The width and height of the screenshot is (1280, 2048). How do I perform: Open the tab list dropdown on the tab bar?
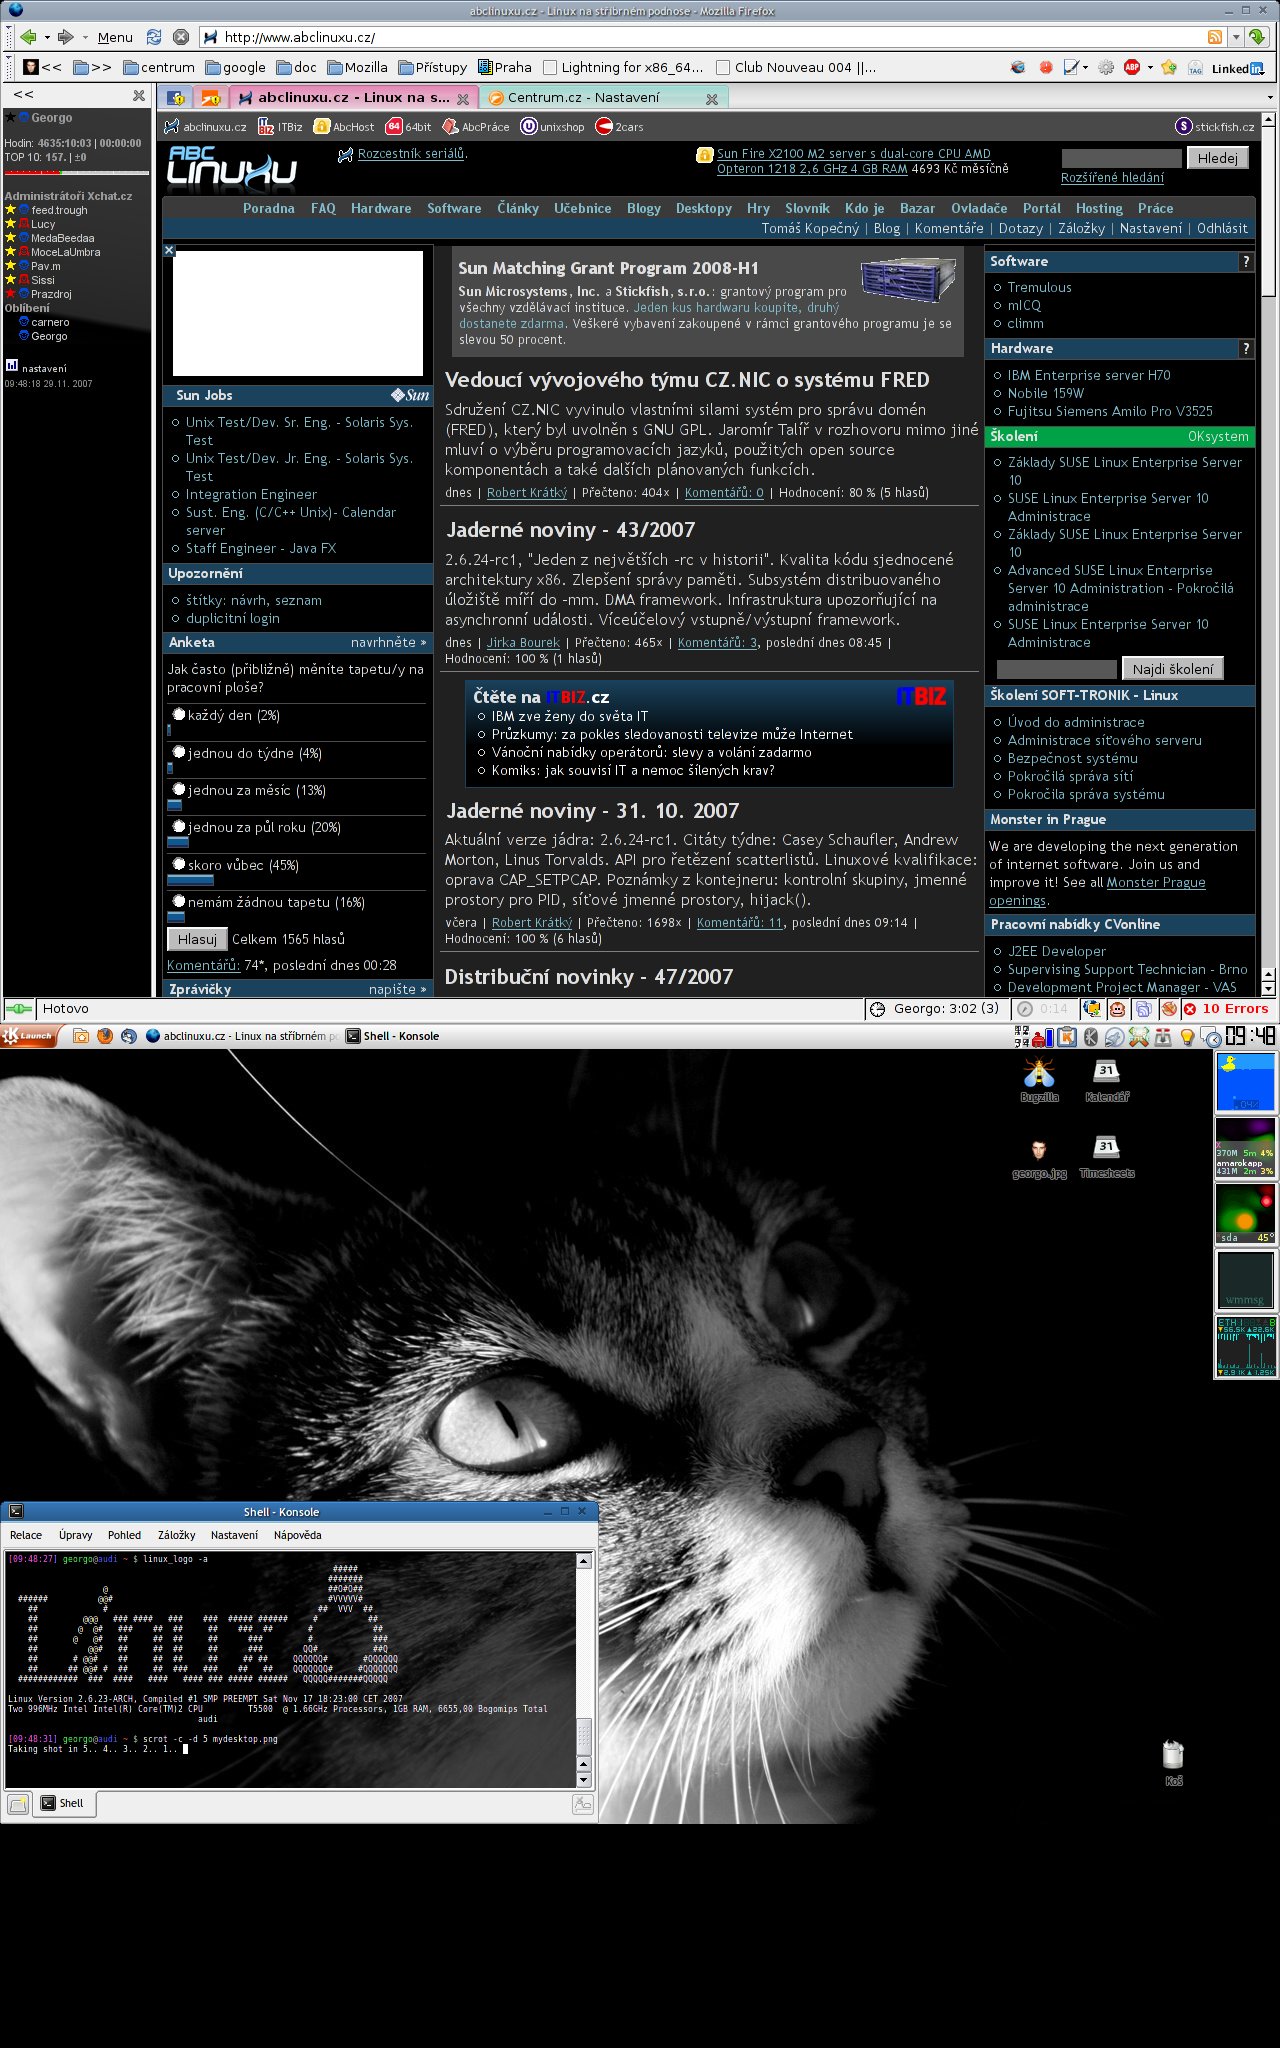pos(1270,97)
